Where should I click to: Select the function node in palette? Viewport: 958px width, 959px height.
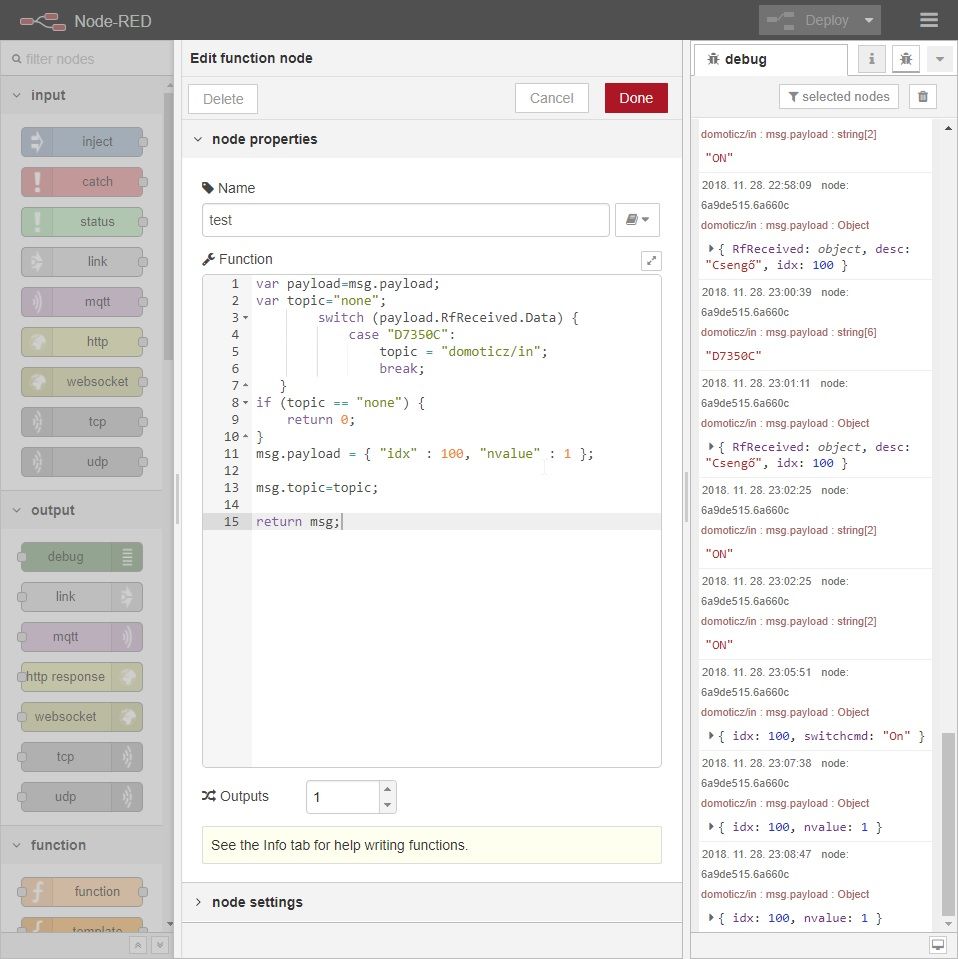(x=82, y=892)
